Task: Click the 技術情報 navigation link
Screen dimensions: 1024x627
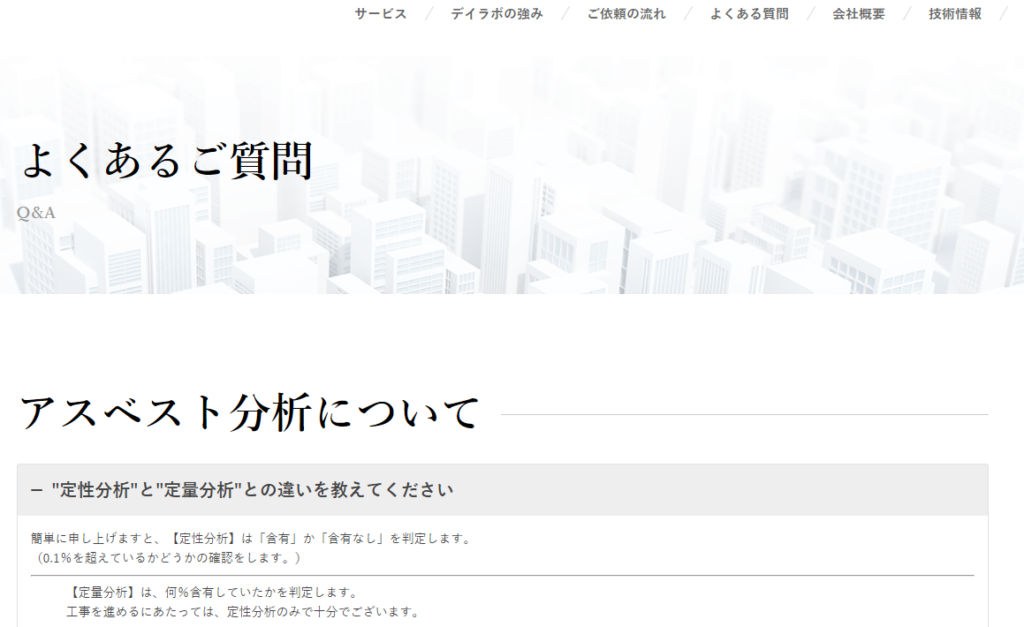Action: pyautogui.click(x=954, y=14)
